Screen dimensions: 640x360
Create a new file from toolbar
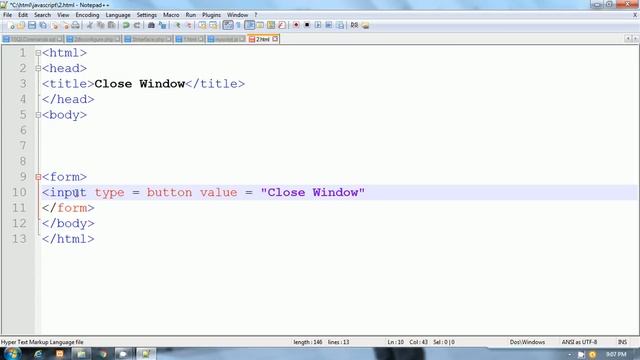point(11,25)
